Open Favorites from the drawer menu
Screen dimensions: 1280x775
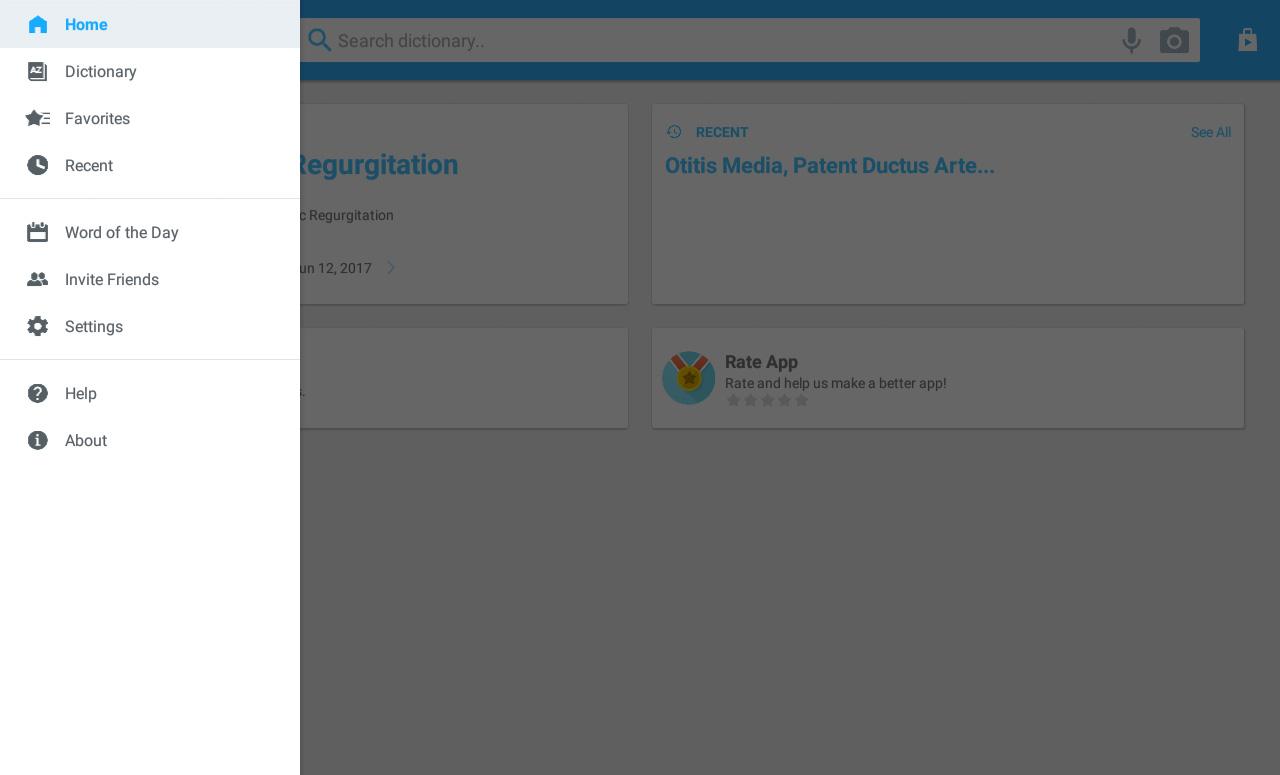(150, 118)
